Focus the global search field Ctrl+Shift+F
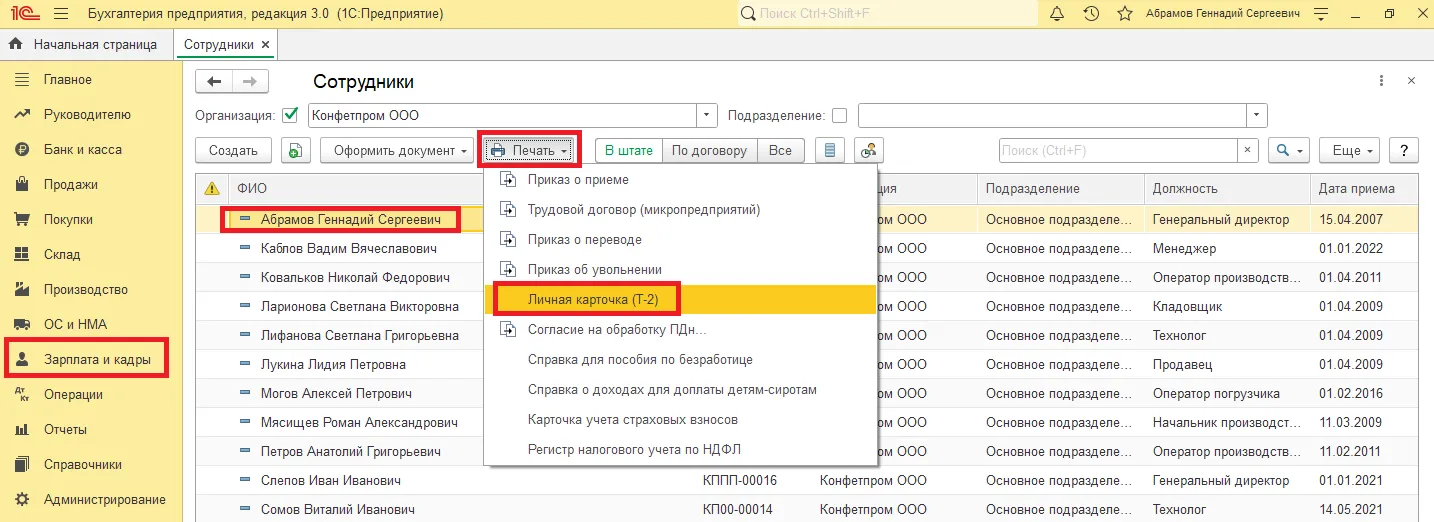Image resolution: width=1434 pixels, height=522 pixels. pyautogui.click(x=888, y=14)
